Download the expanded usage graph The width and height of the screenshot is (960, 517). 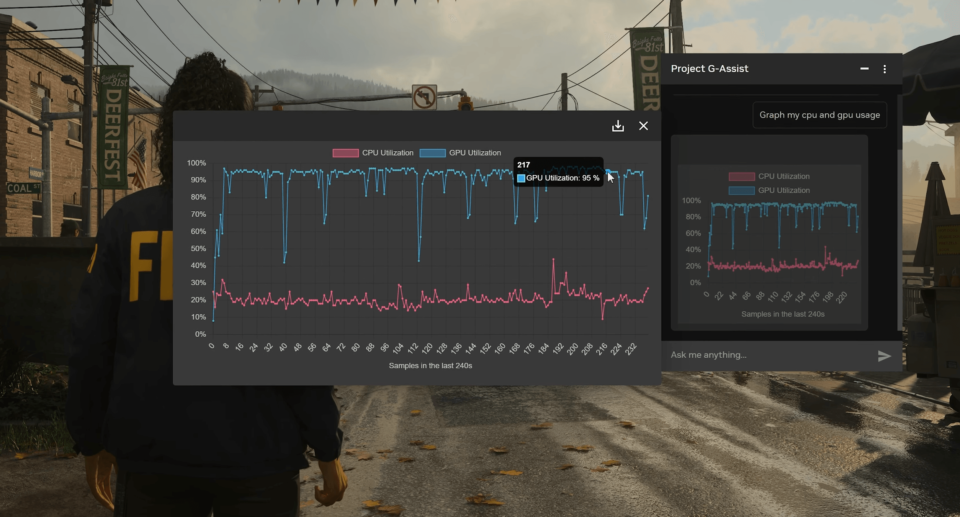pos(618,126)
